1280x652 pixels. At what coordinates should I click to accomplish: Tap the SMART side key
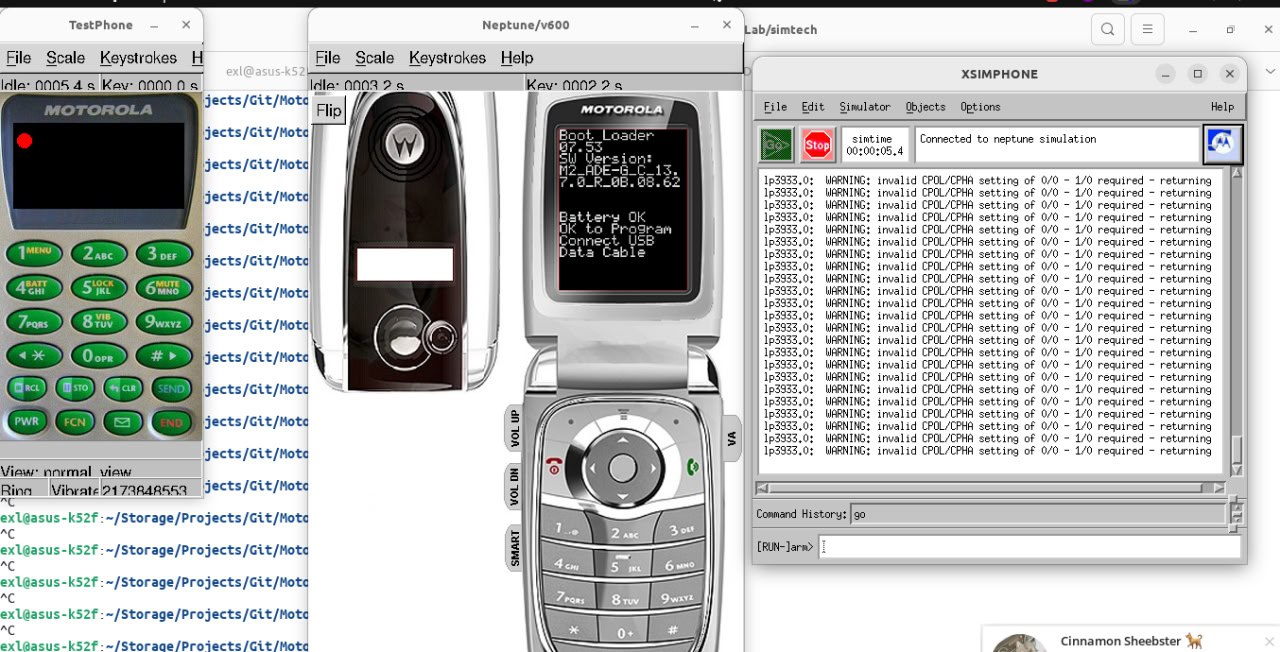point(516,548)
